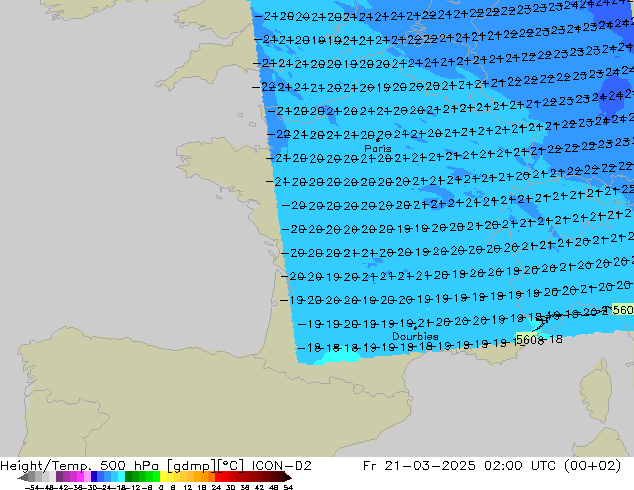
Task: Click the 560 contour label on the southern coast
Action: 527,340
